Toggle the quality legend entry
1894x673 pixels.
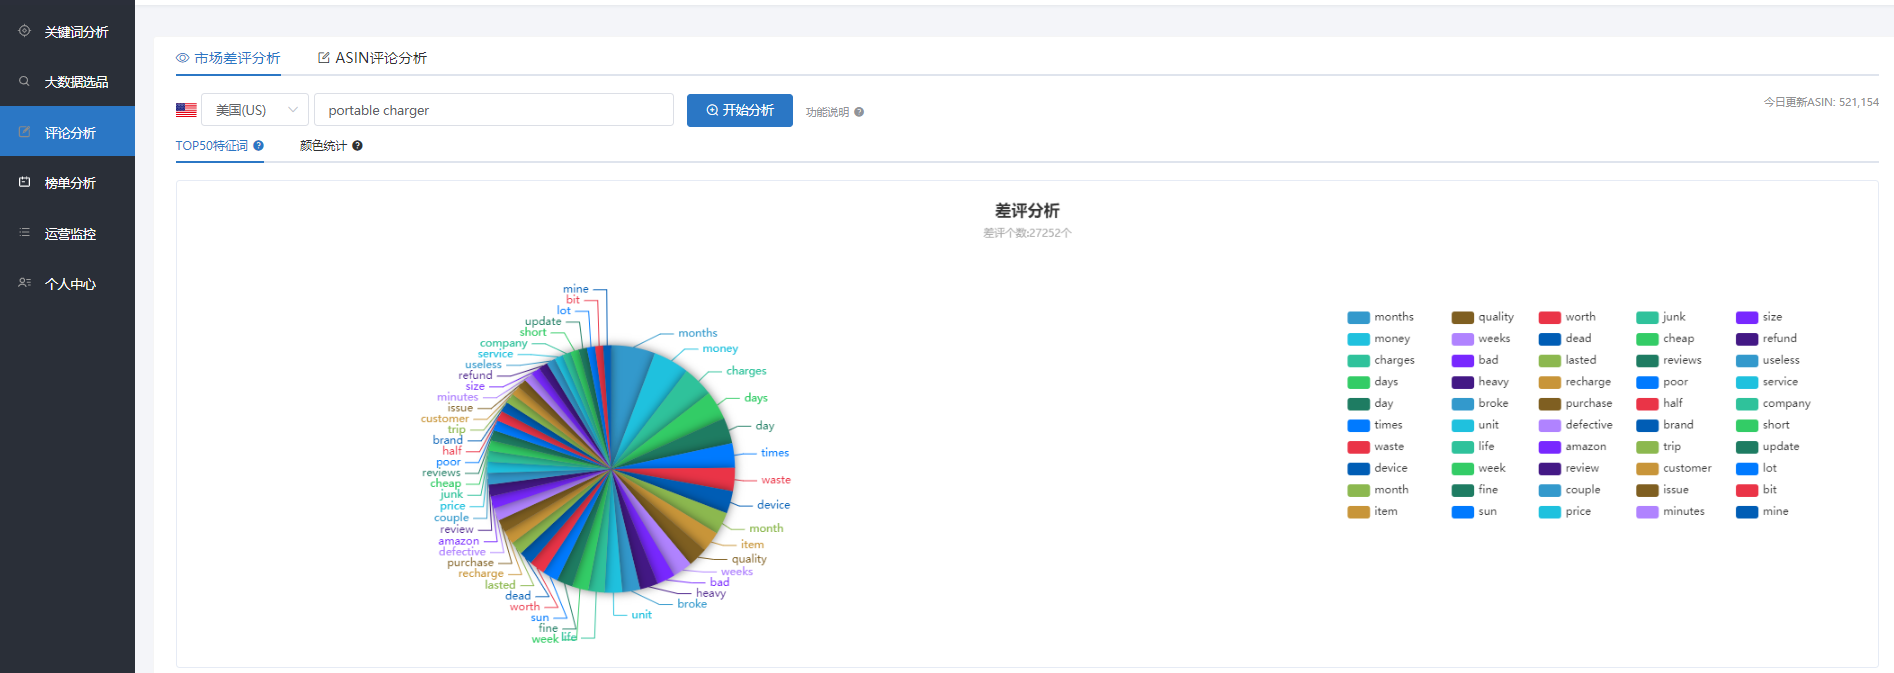1483,317
